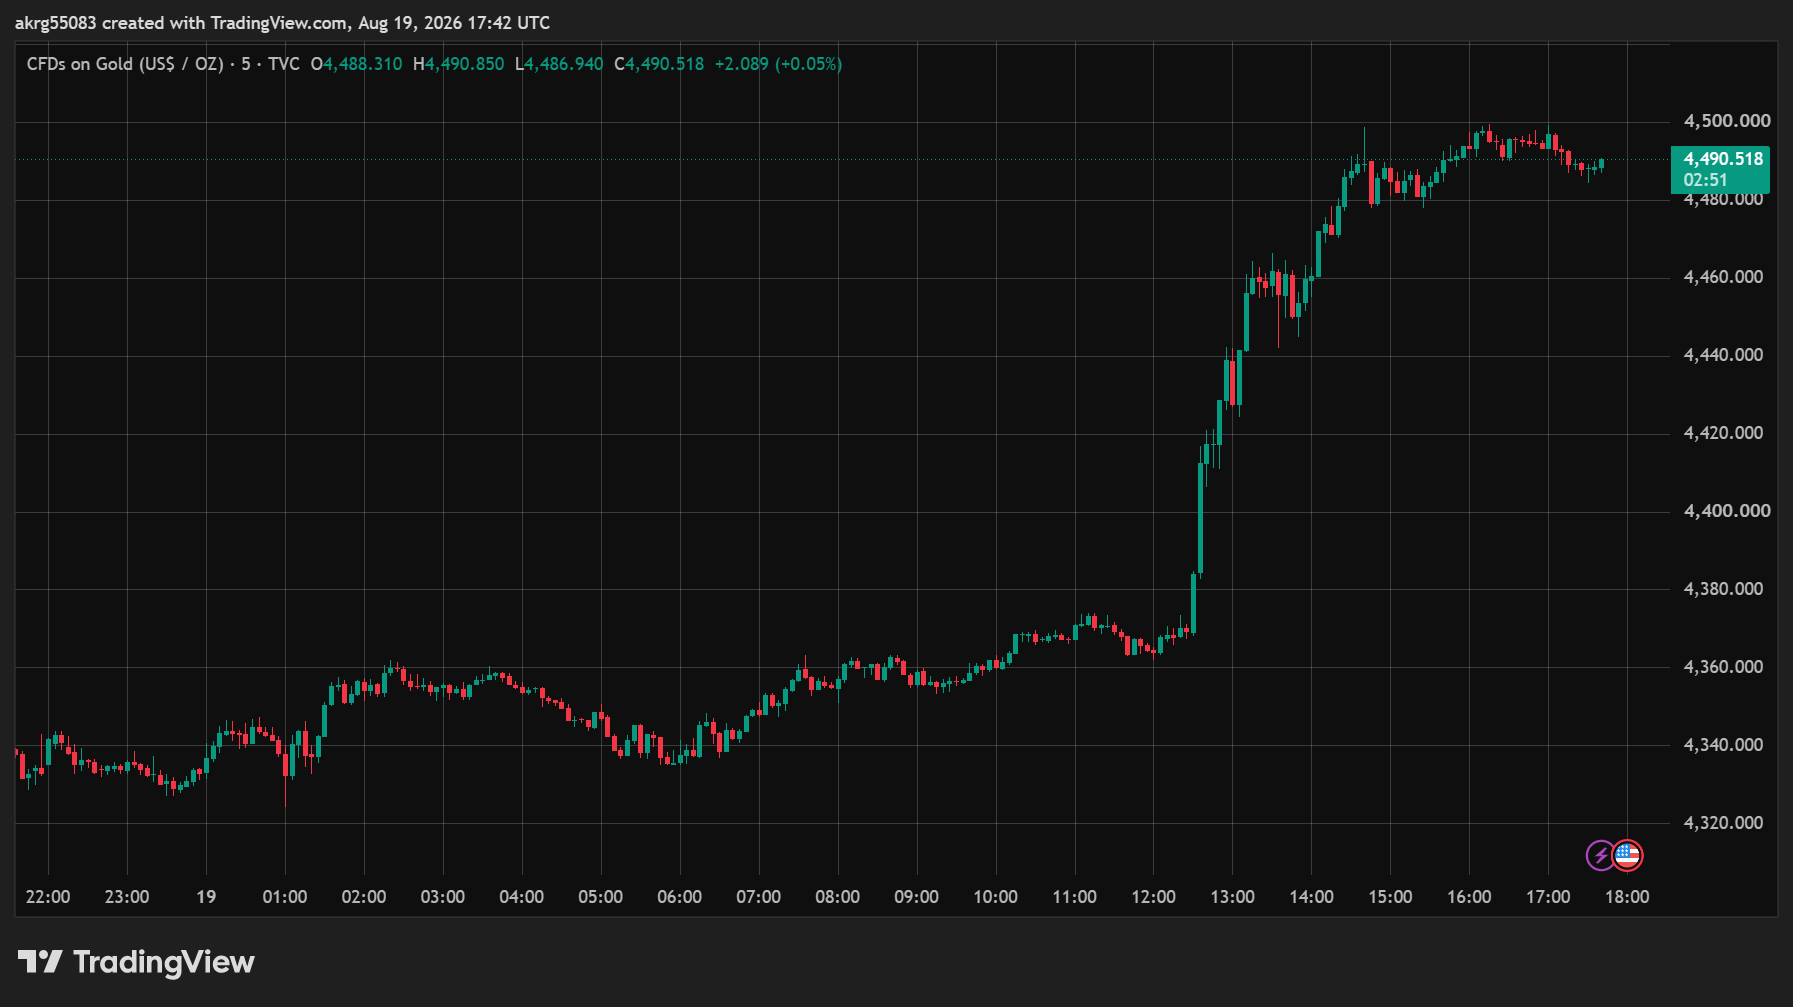Click the 4,380.000 price axis label
Screen dimensions: 1793x1007
click(x=1724, y=589)
